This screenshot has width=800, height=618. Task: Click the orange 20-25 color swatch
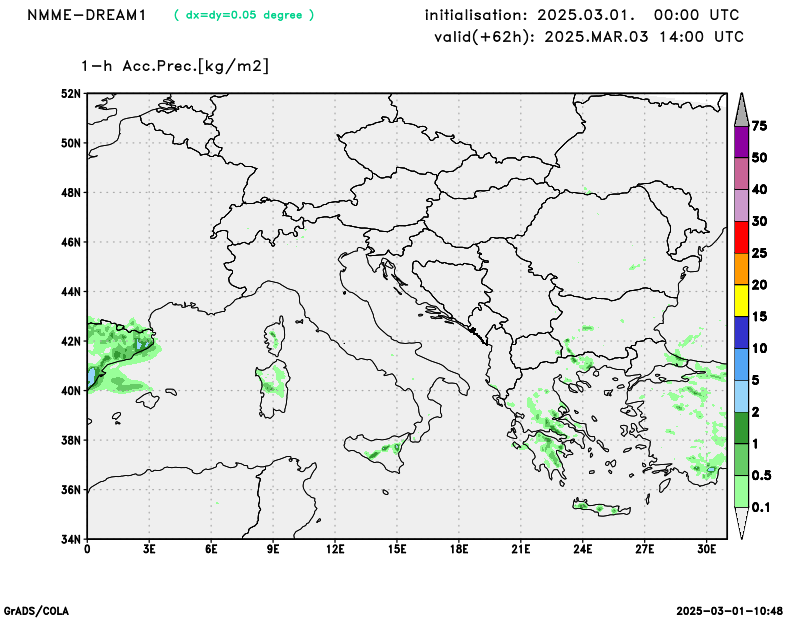(x=741, y=269)
